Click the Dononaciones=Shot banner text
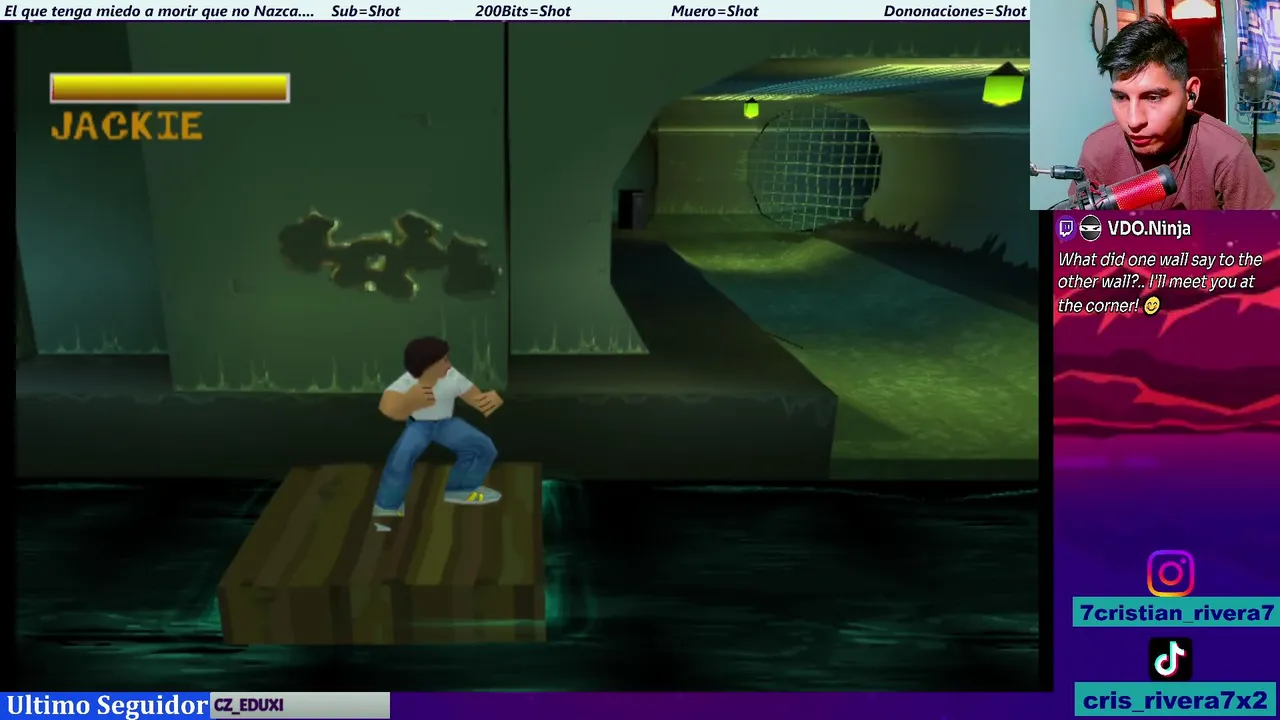Viewport: 1280px width, 720px height. click(x=955, y=11)
